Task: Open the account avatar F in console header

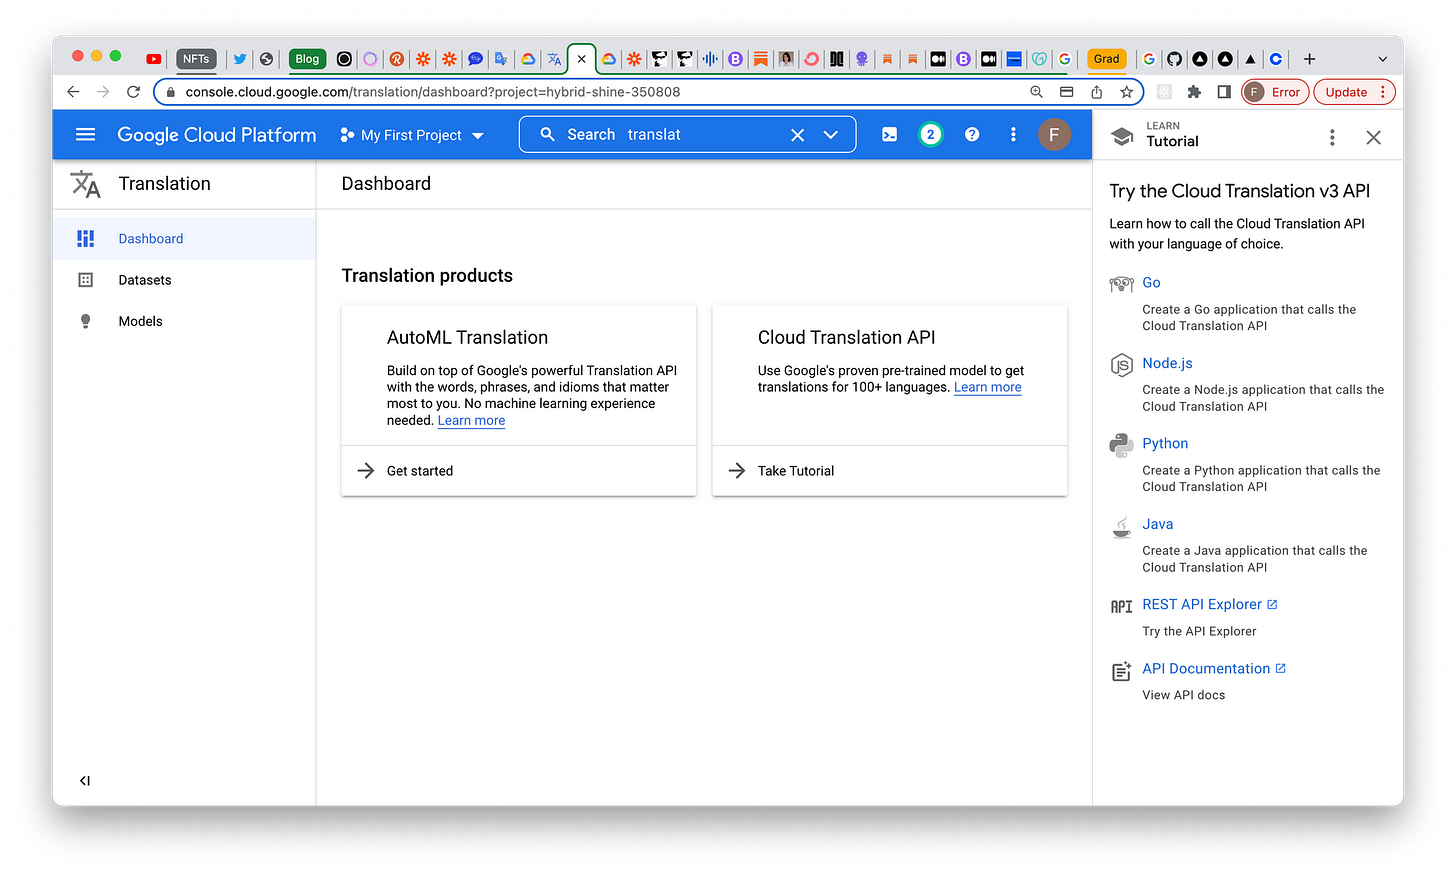Action: click(1054, 134)
